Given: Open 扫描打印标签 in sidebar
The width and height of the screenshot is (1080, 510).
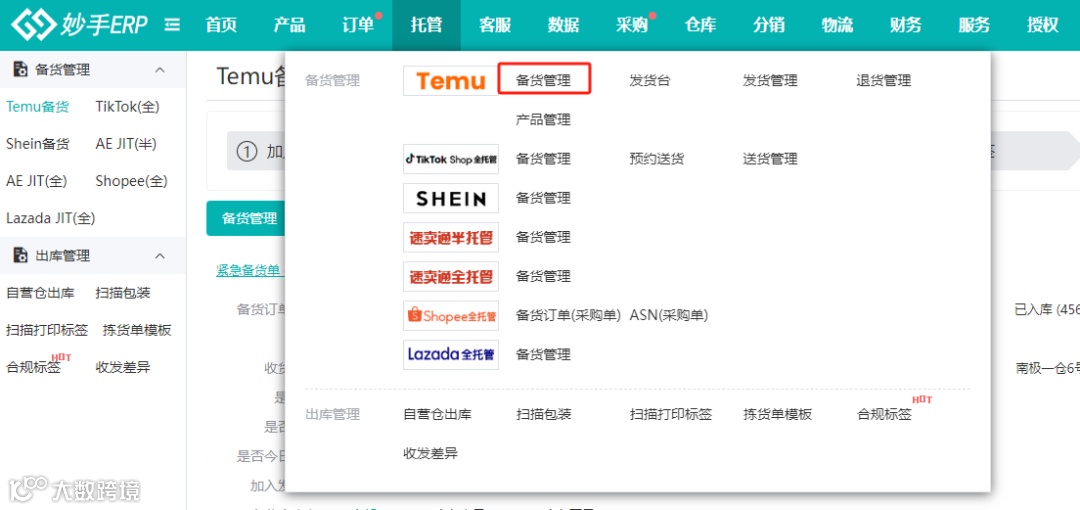Looking at the screenshot, I should click(47, 330).
